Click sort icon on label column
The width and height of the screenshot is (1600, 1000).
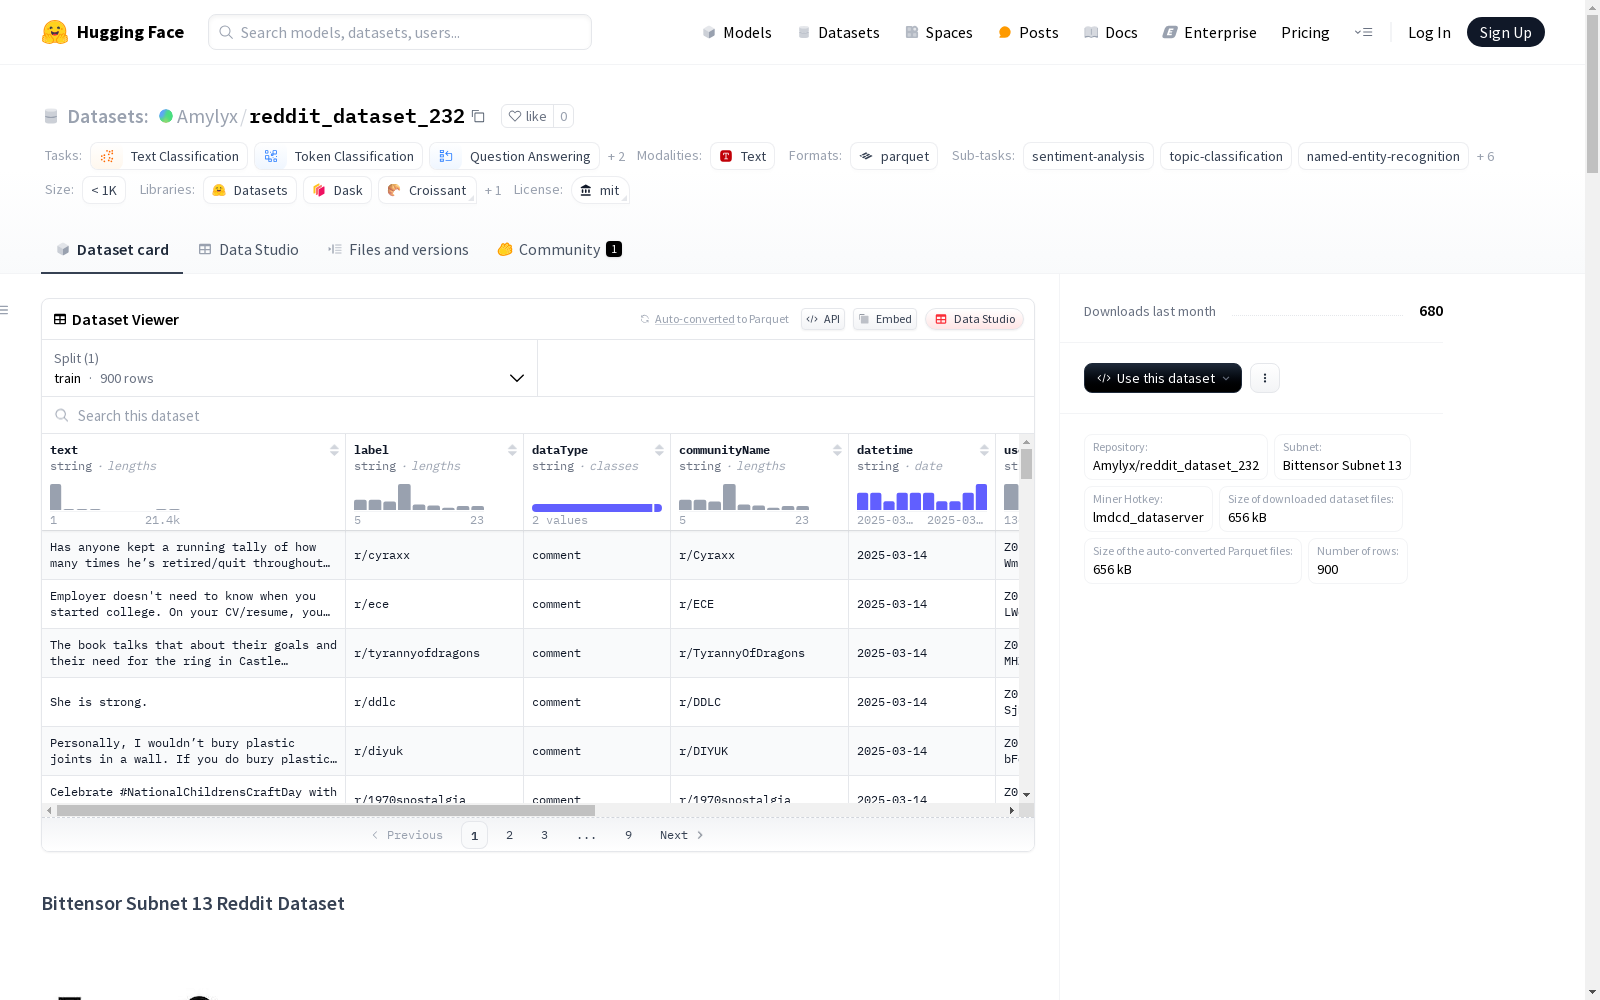(512, 450)
